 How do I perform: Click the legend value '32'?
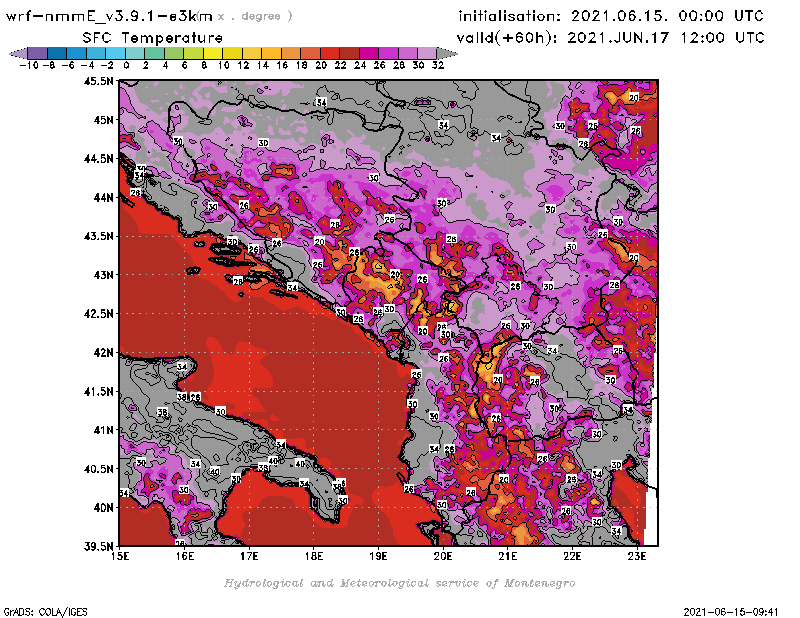(438, 66)
